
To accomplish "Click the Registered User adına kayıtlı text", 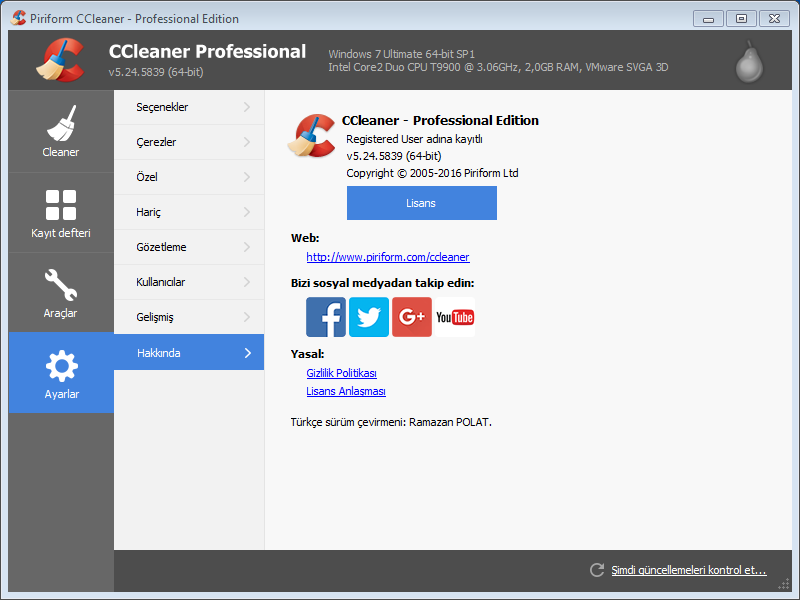I will [x=414, y=139].
